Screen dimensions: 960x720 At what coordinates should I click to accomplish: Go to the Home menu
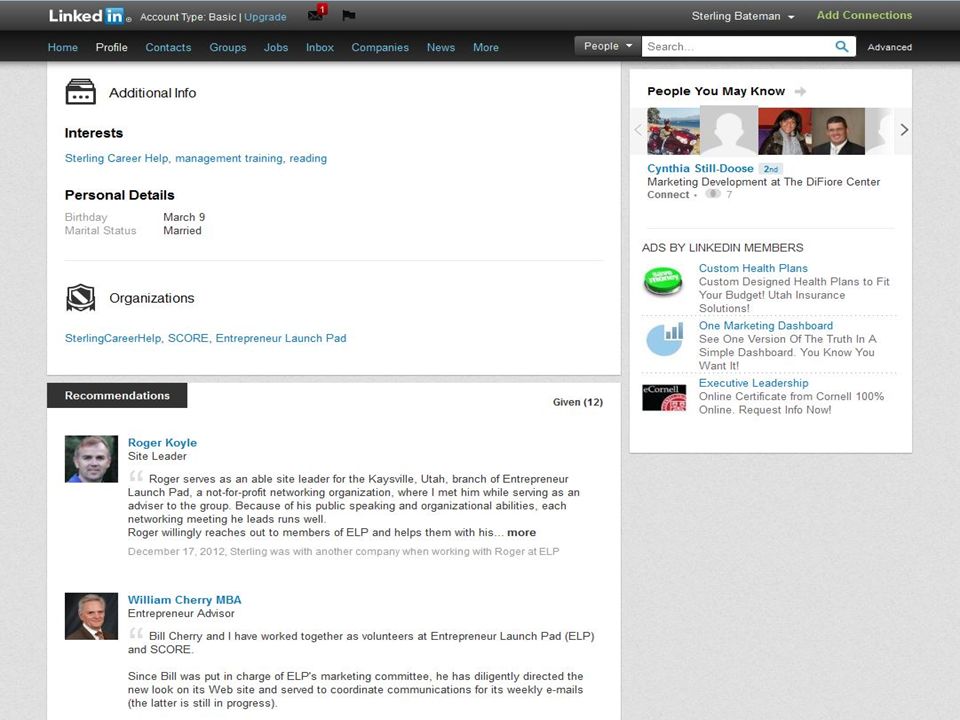[62, 47]
